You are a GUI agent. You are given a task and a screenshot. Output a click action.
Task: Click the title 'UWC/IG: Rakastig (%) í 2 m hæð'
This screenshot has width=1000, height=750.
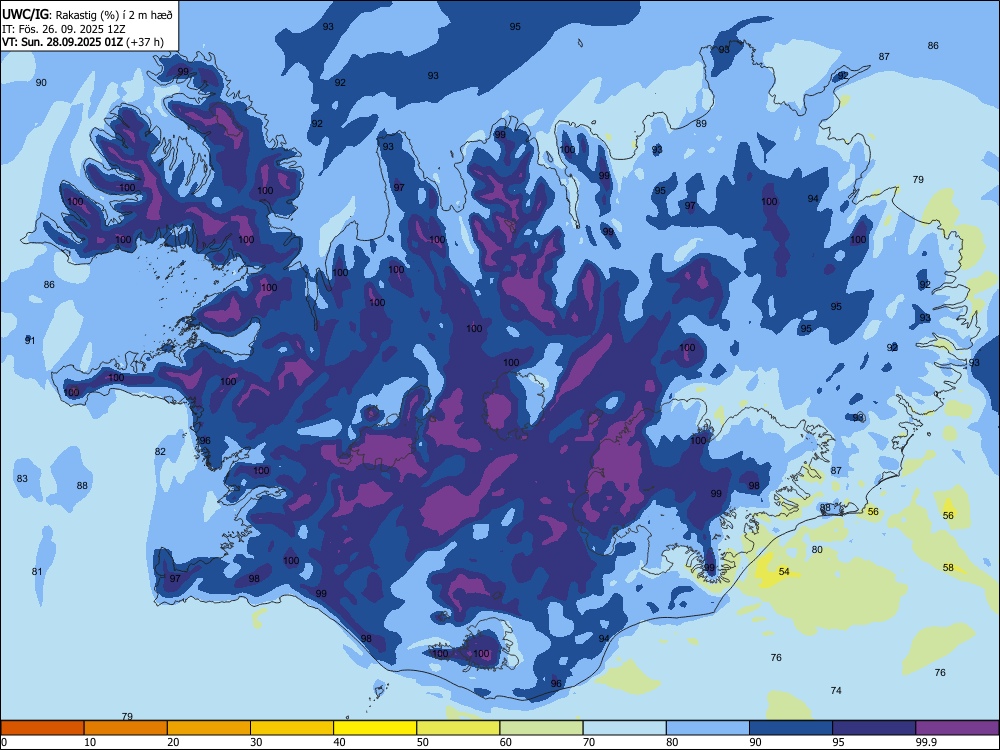[87, 14]
